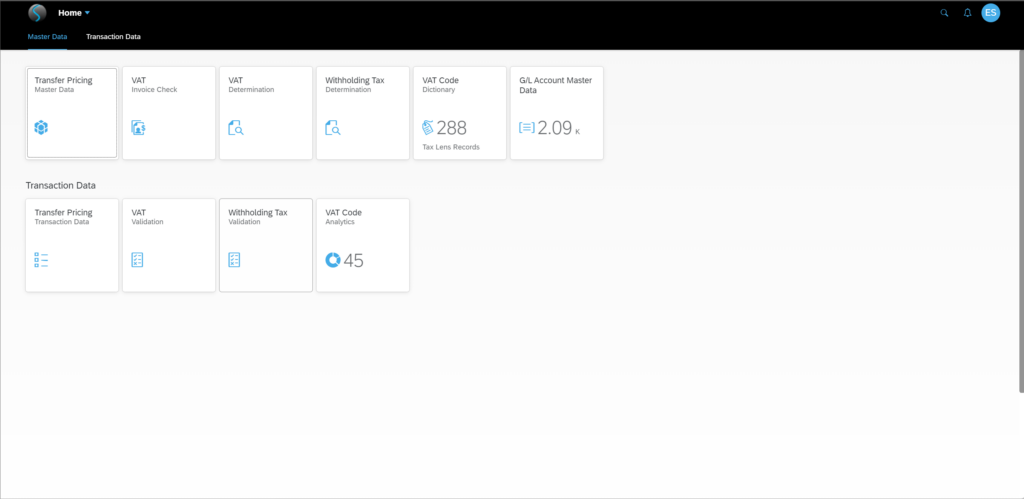The height and width of the screenshot is (499, 1024).
Task: Click the Transaction Data section heading
Action: (61, 185)
